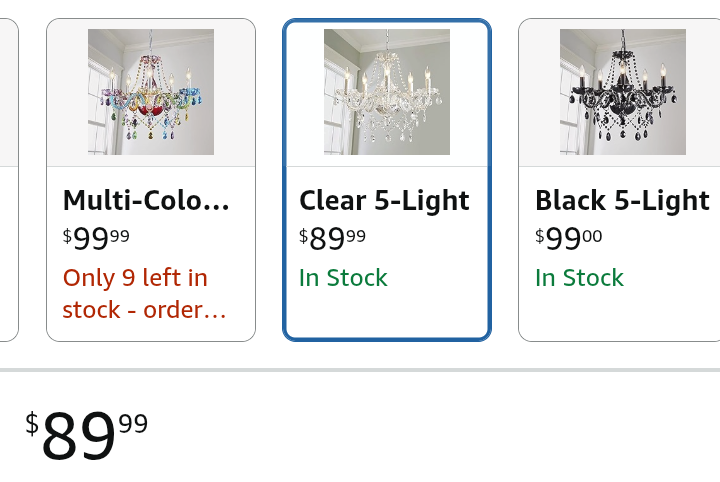Click the $99.00 price on Black option
This screenshot has height=482, width=720.
tap(568, 239)
